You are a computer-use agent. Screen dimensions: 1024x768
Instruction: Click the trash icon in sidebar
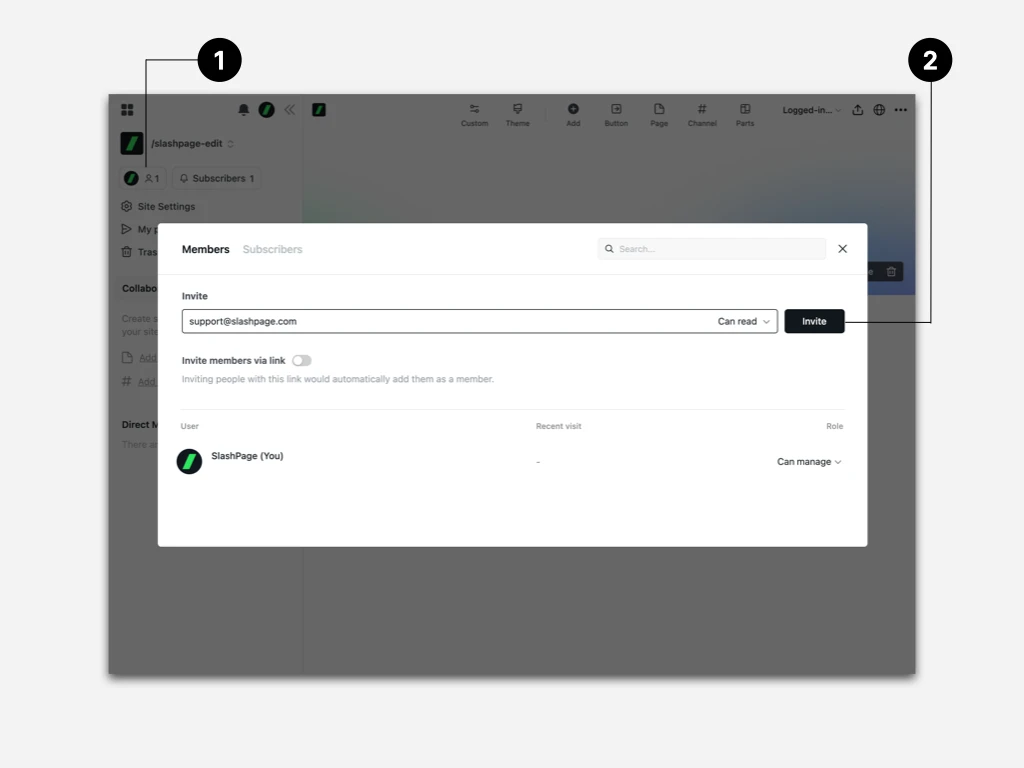(x=127, y=252)
